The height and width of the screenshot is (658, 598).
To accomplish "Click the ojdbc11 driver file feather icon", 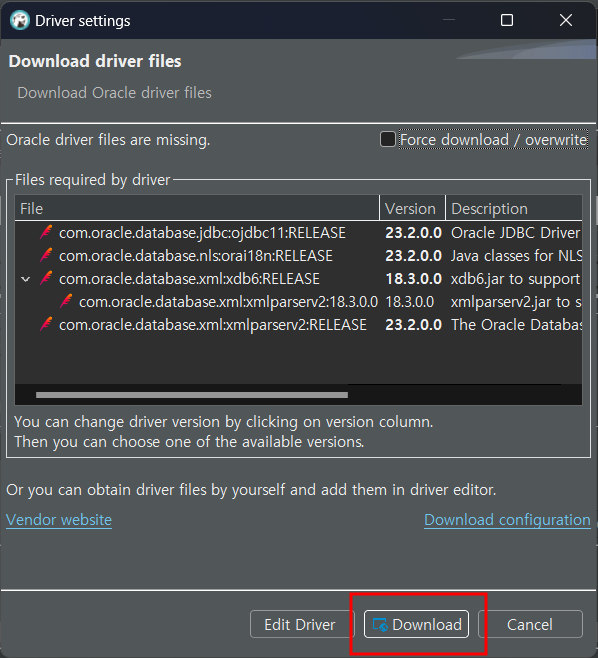I will click(x=46, y=232).
